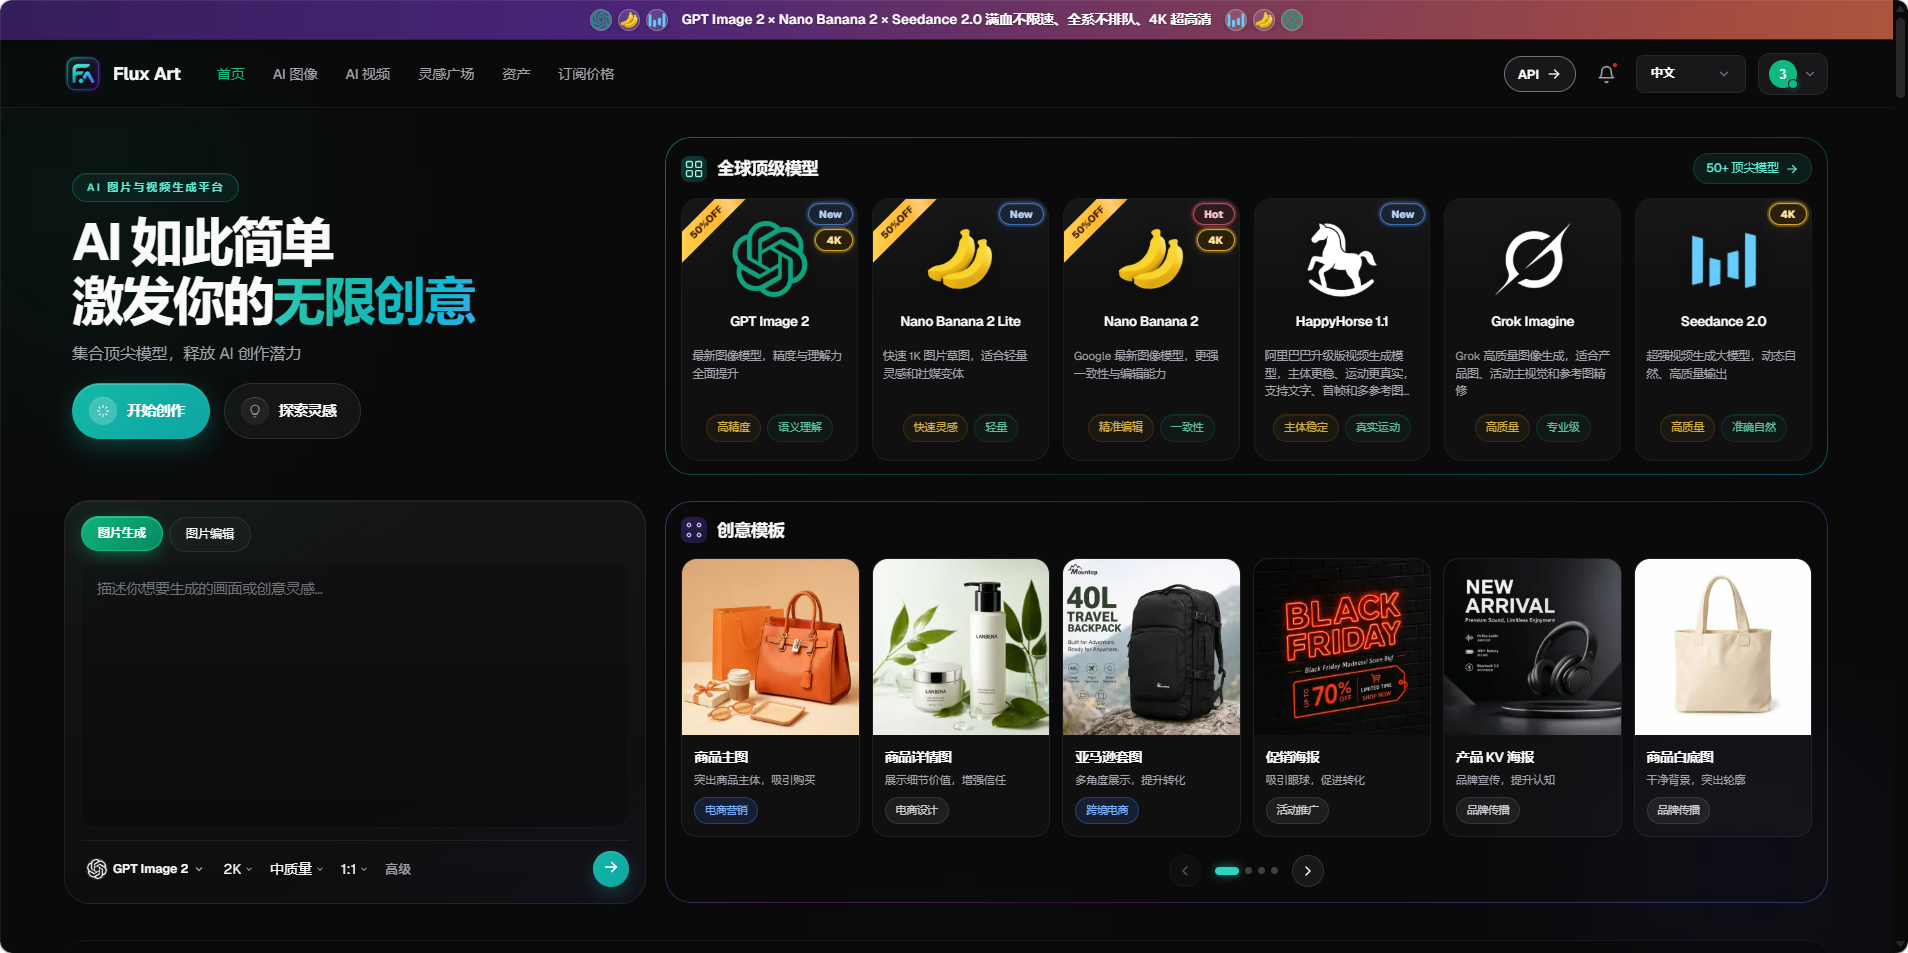This screenshot has width=1908, height=953.
Task: Open the 50+ 顶尖模型 link
Action: point(1752,169)
